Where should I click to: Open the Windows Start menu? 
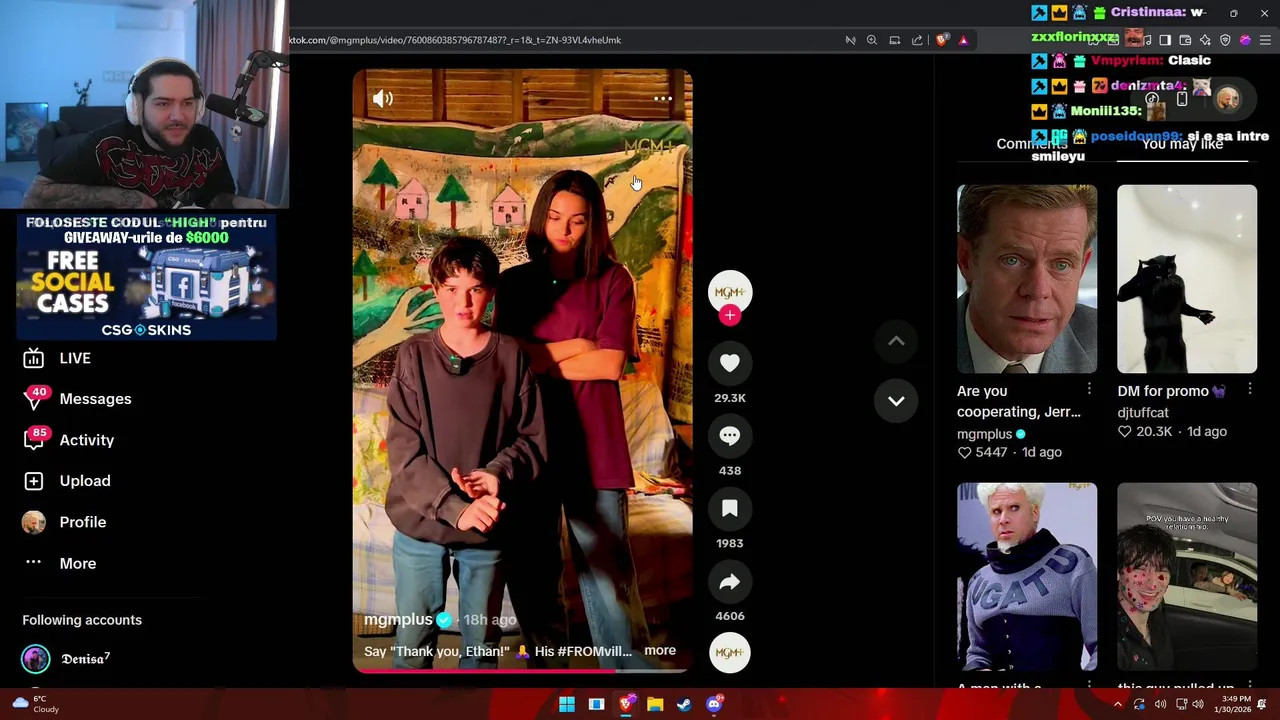pos(567,704)
